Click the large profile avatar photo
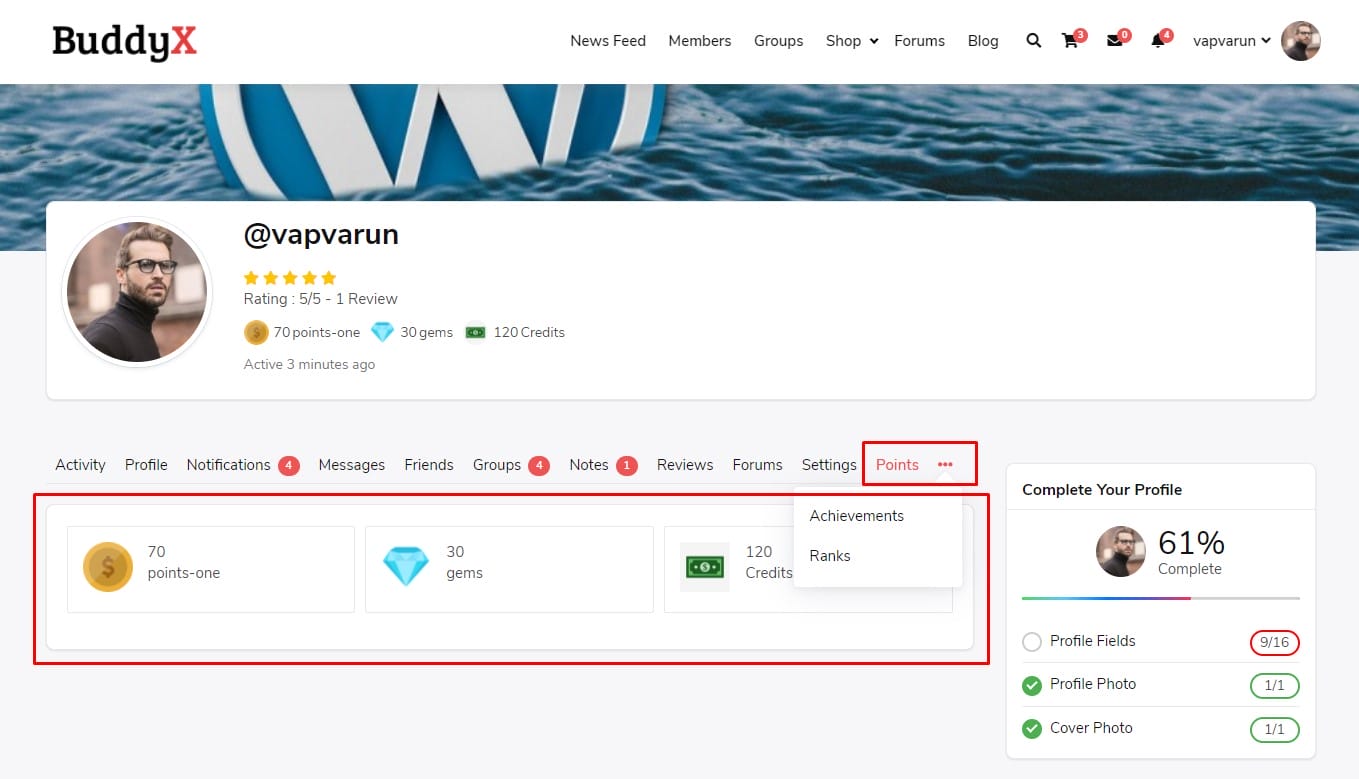 [137, 292]
